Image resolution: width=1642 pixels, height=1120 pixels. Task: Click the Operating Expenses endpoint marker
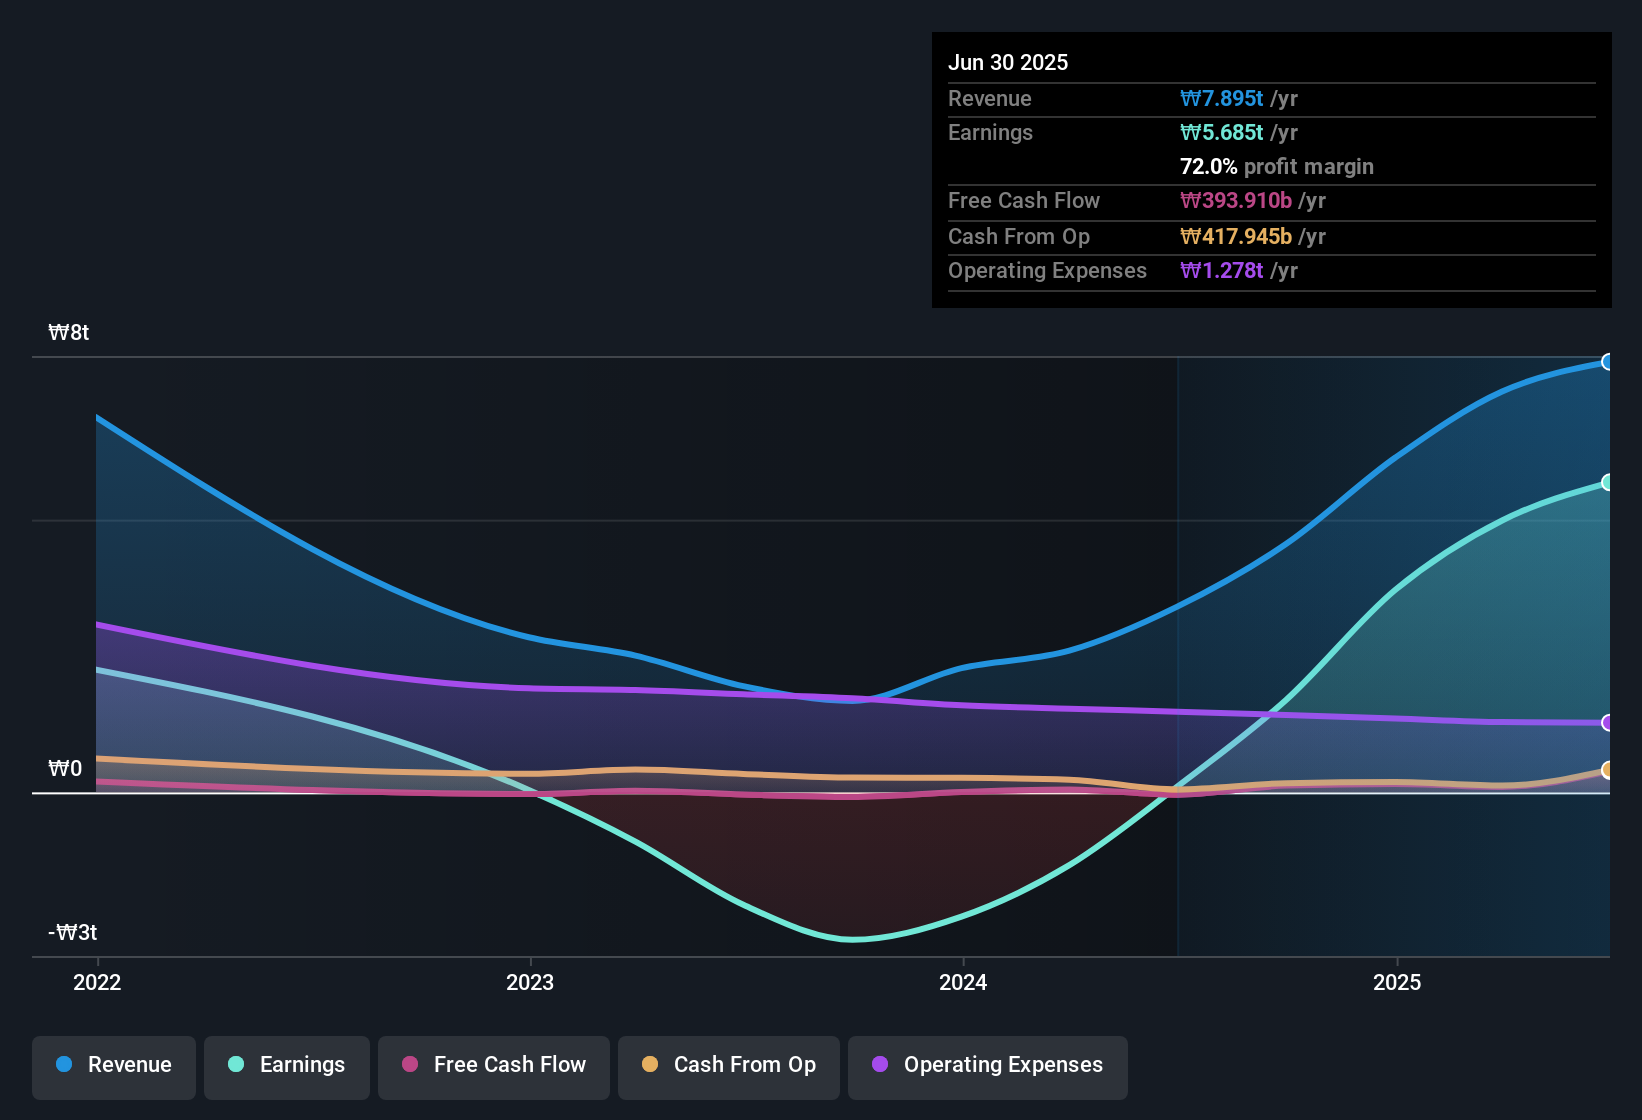pos(1607,723)
